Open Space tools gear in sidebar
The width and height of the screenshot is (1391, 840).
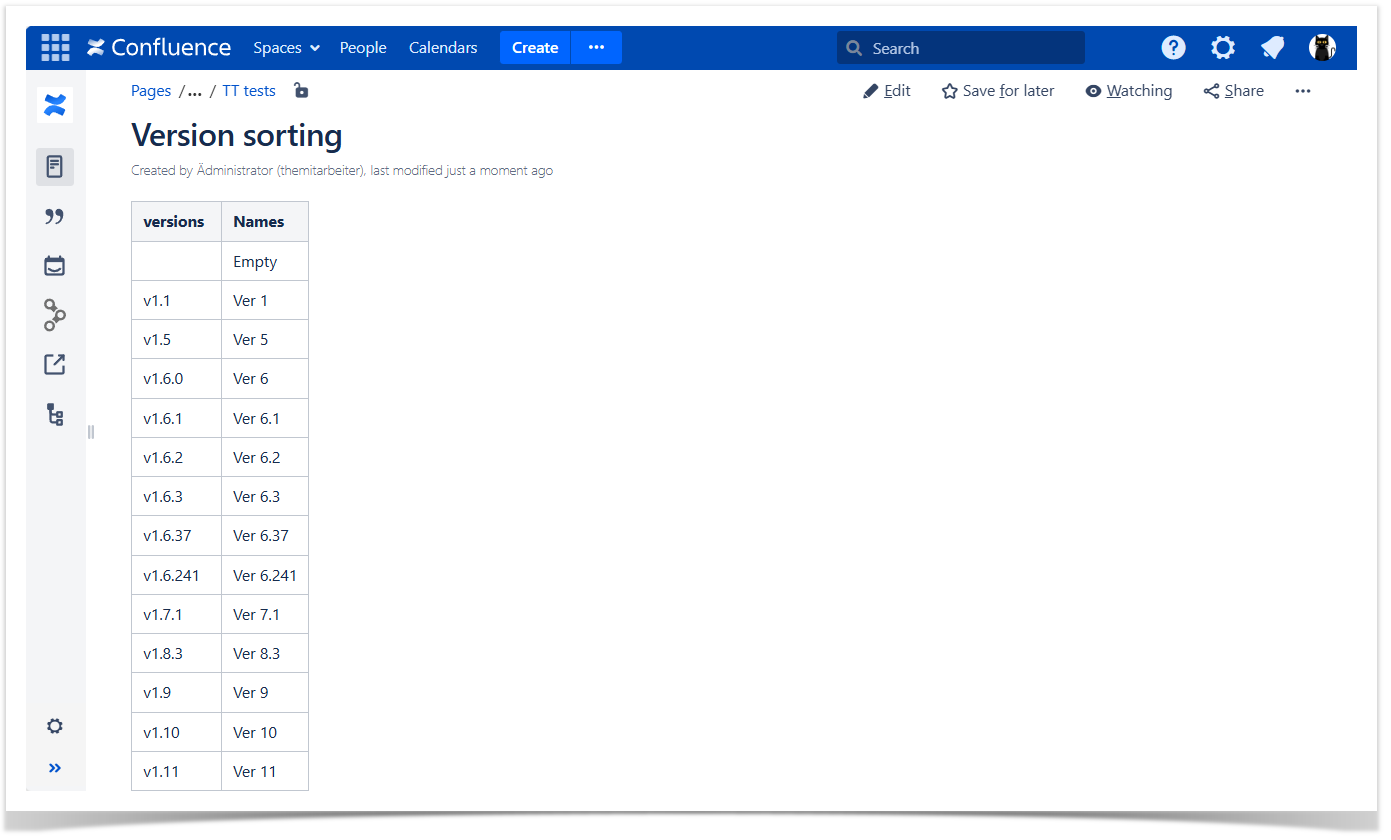click(x=55, y=726)
